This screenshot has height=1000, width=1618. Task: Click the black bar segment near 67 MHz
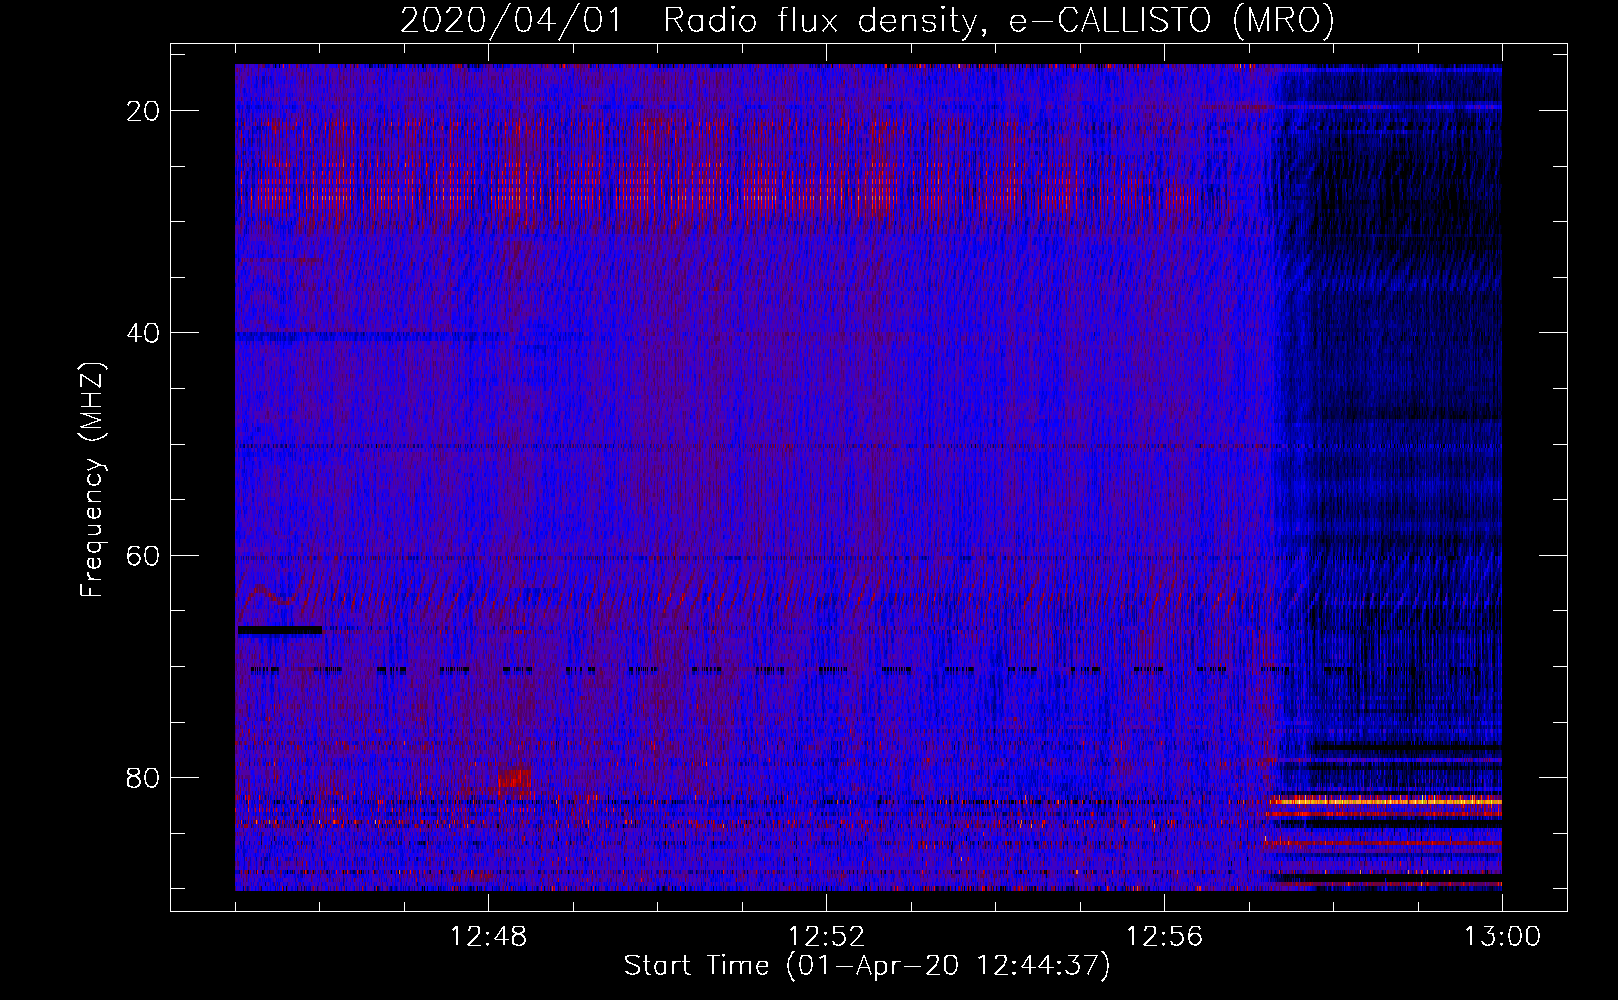(280, 630)
